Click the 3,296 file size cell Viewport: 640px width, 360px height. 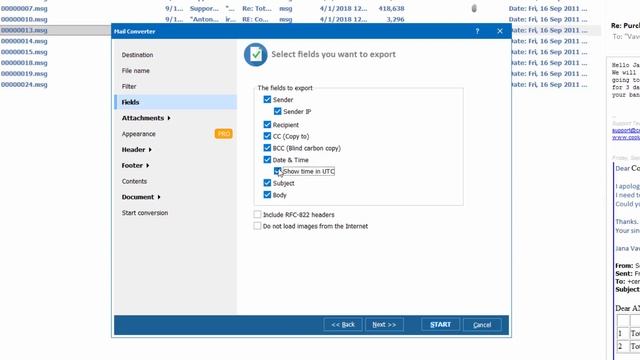point(395,19)
